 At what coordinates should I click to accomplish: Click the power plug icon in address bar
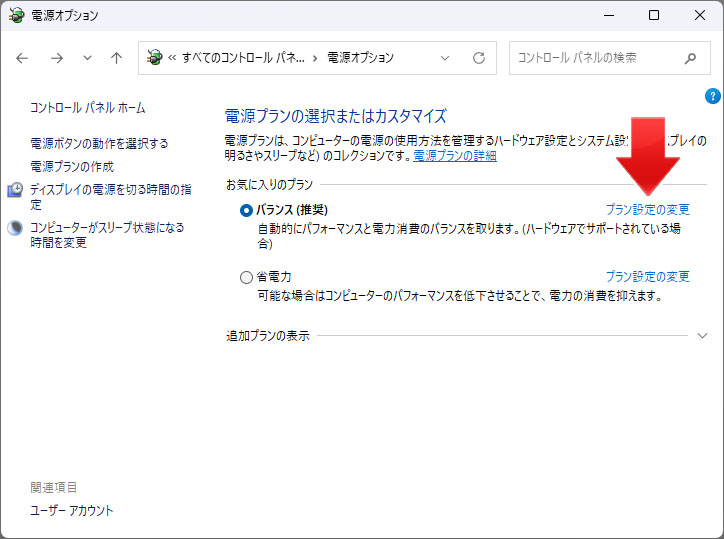coord(154,58)
